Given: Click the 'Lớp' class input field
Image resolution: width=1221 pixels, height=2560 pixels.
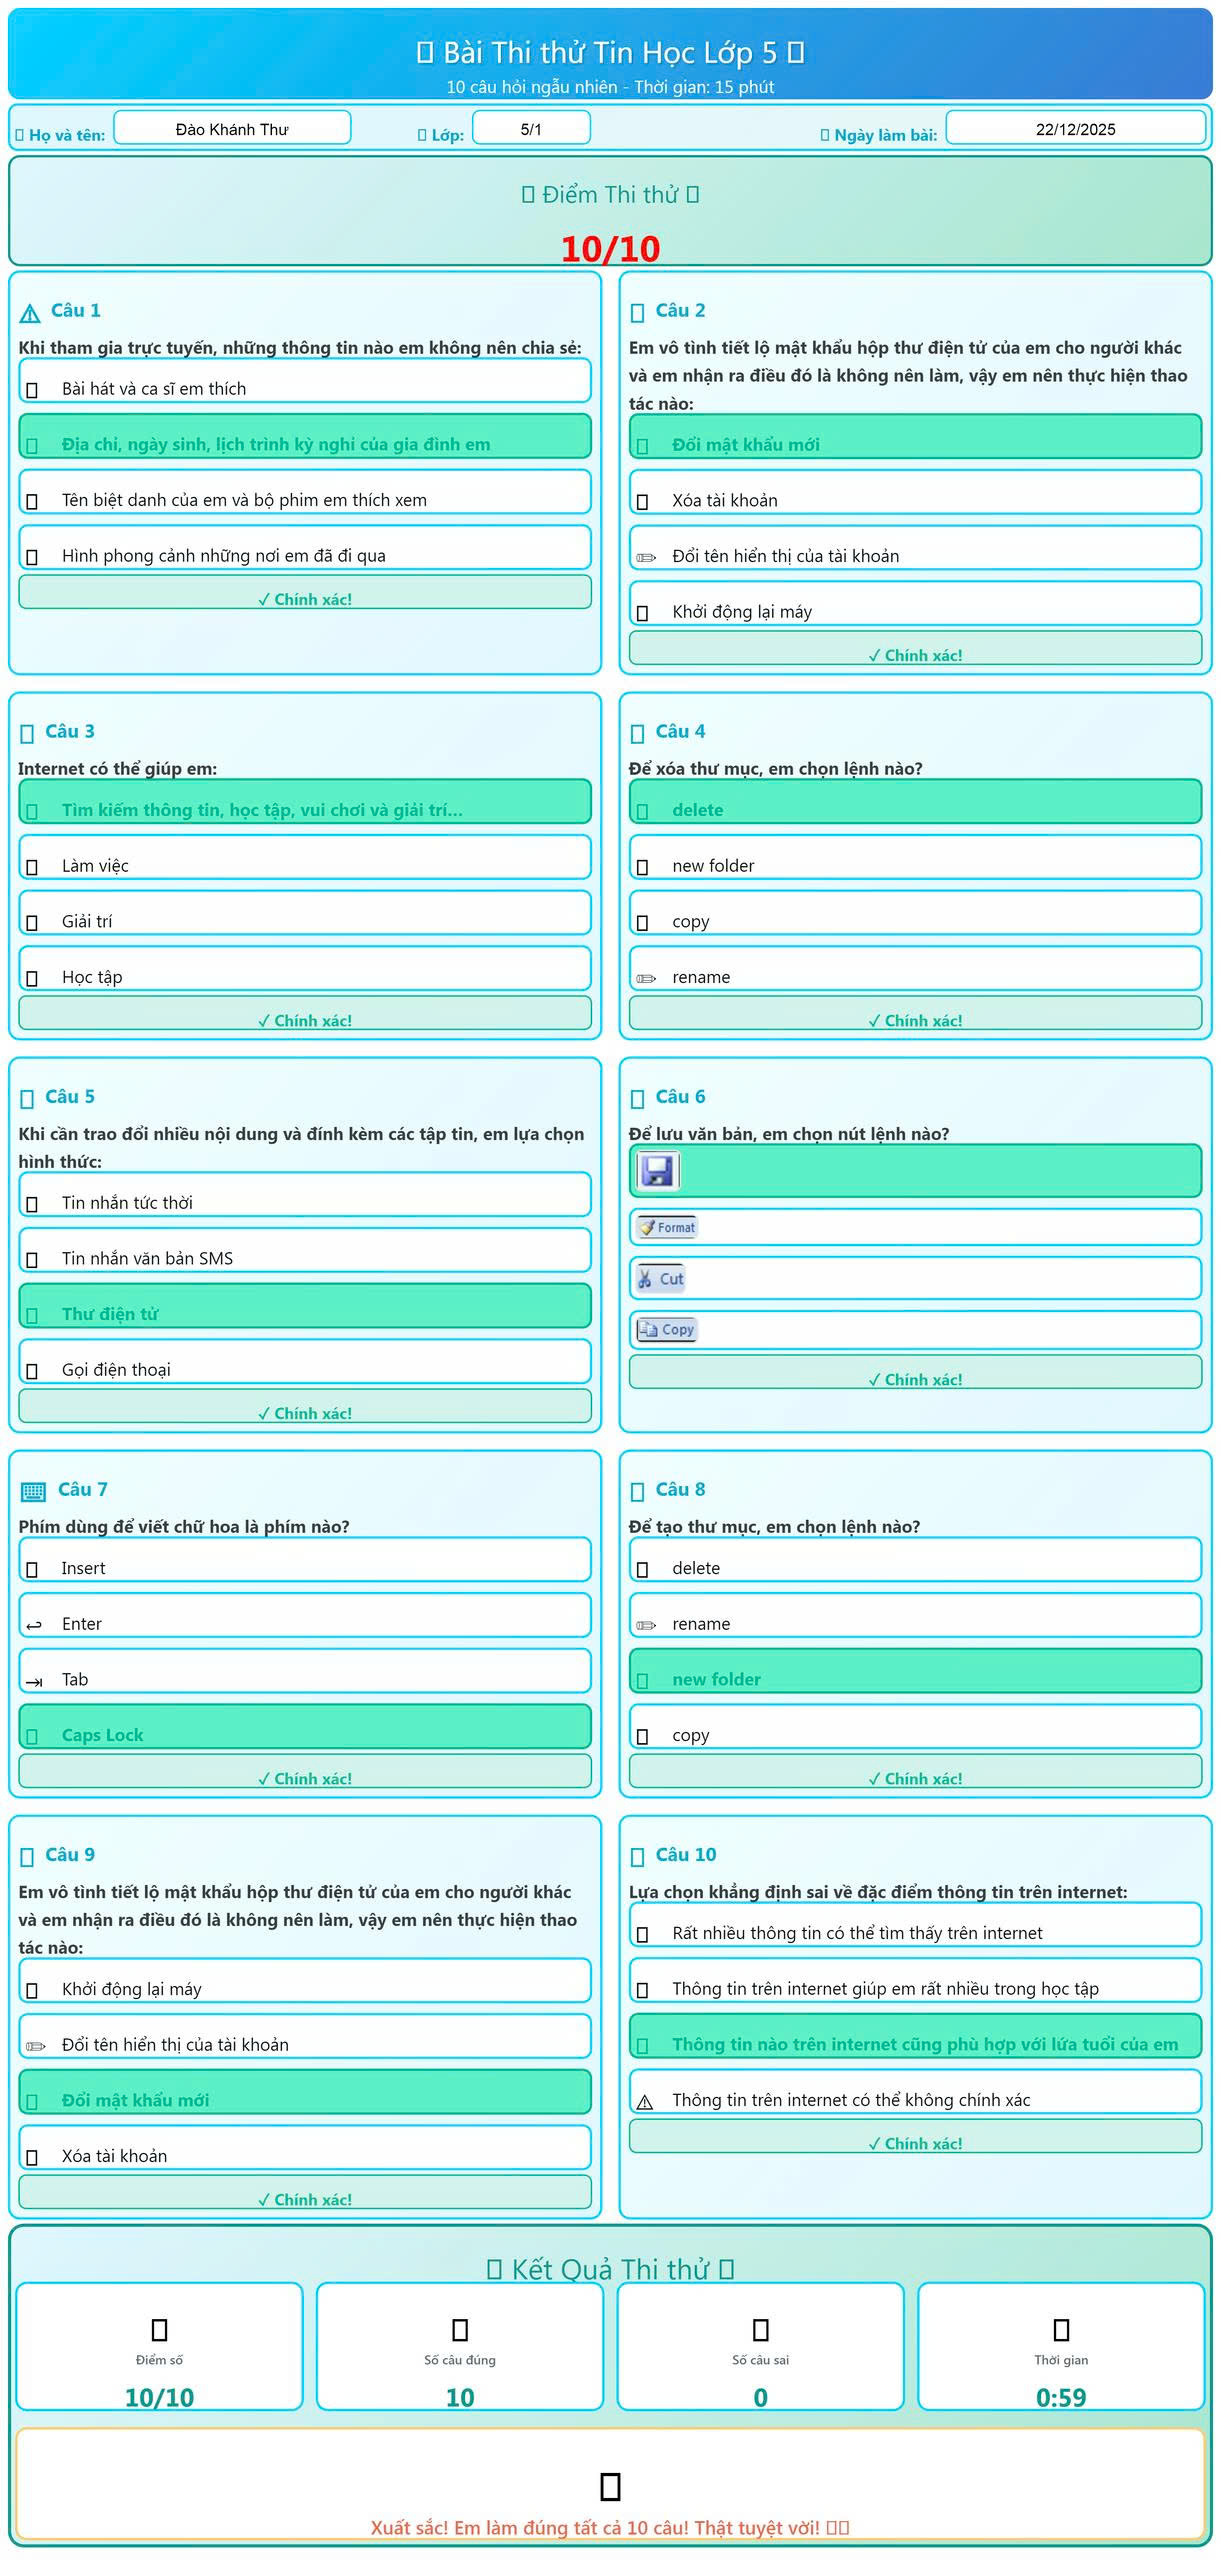Looking at the screenshot, I should pos(531,129).
